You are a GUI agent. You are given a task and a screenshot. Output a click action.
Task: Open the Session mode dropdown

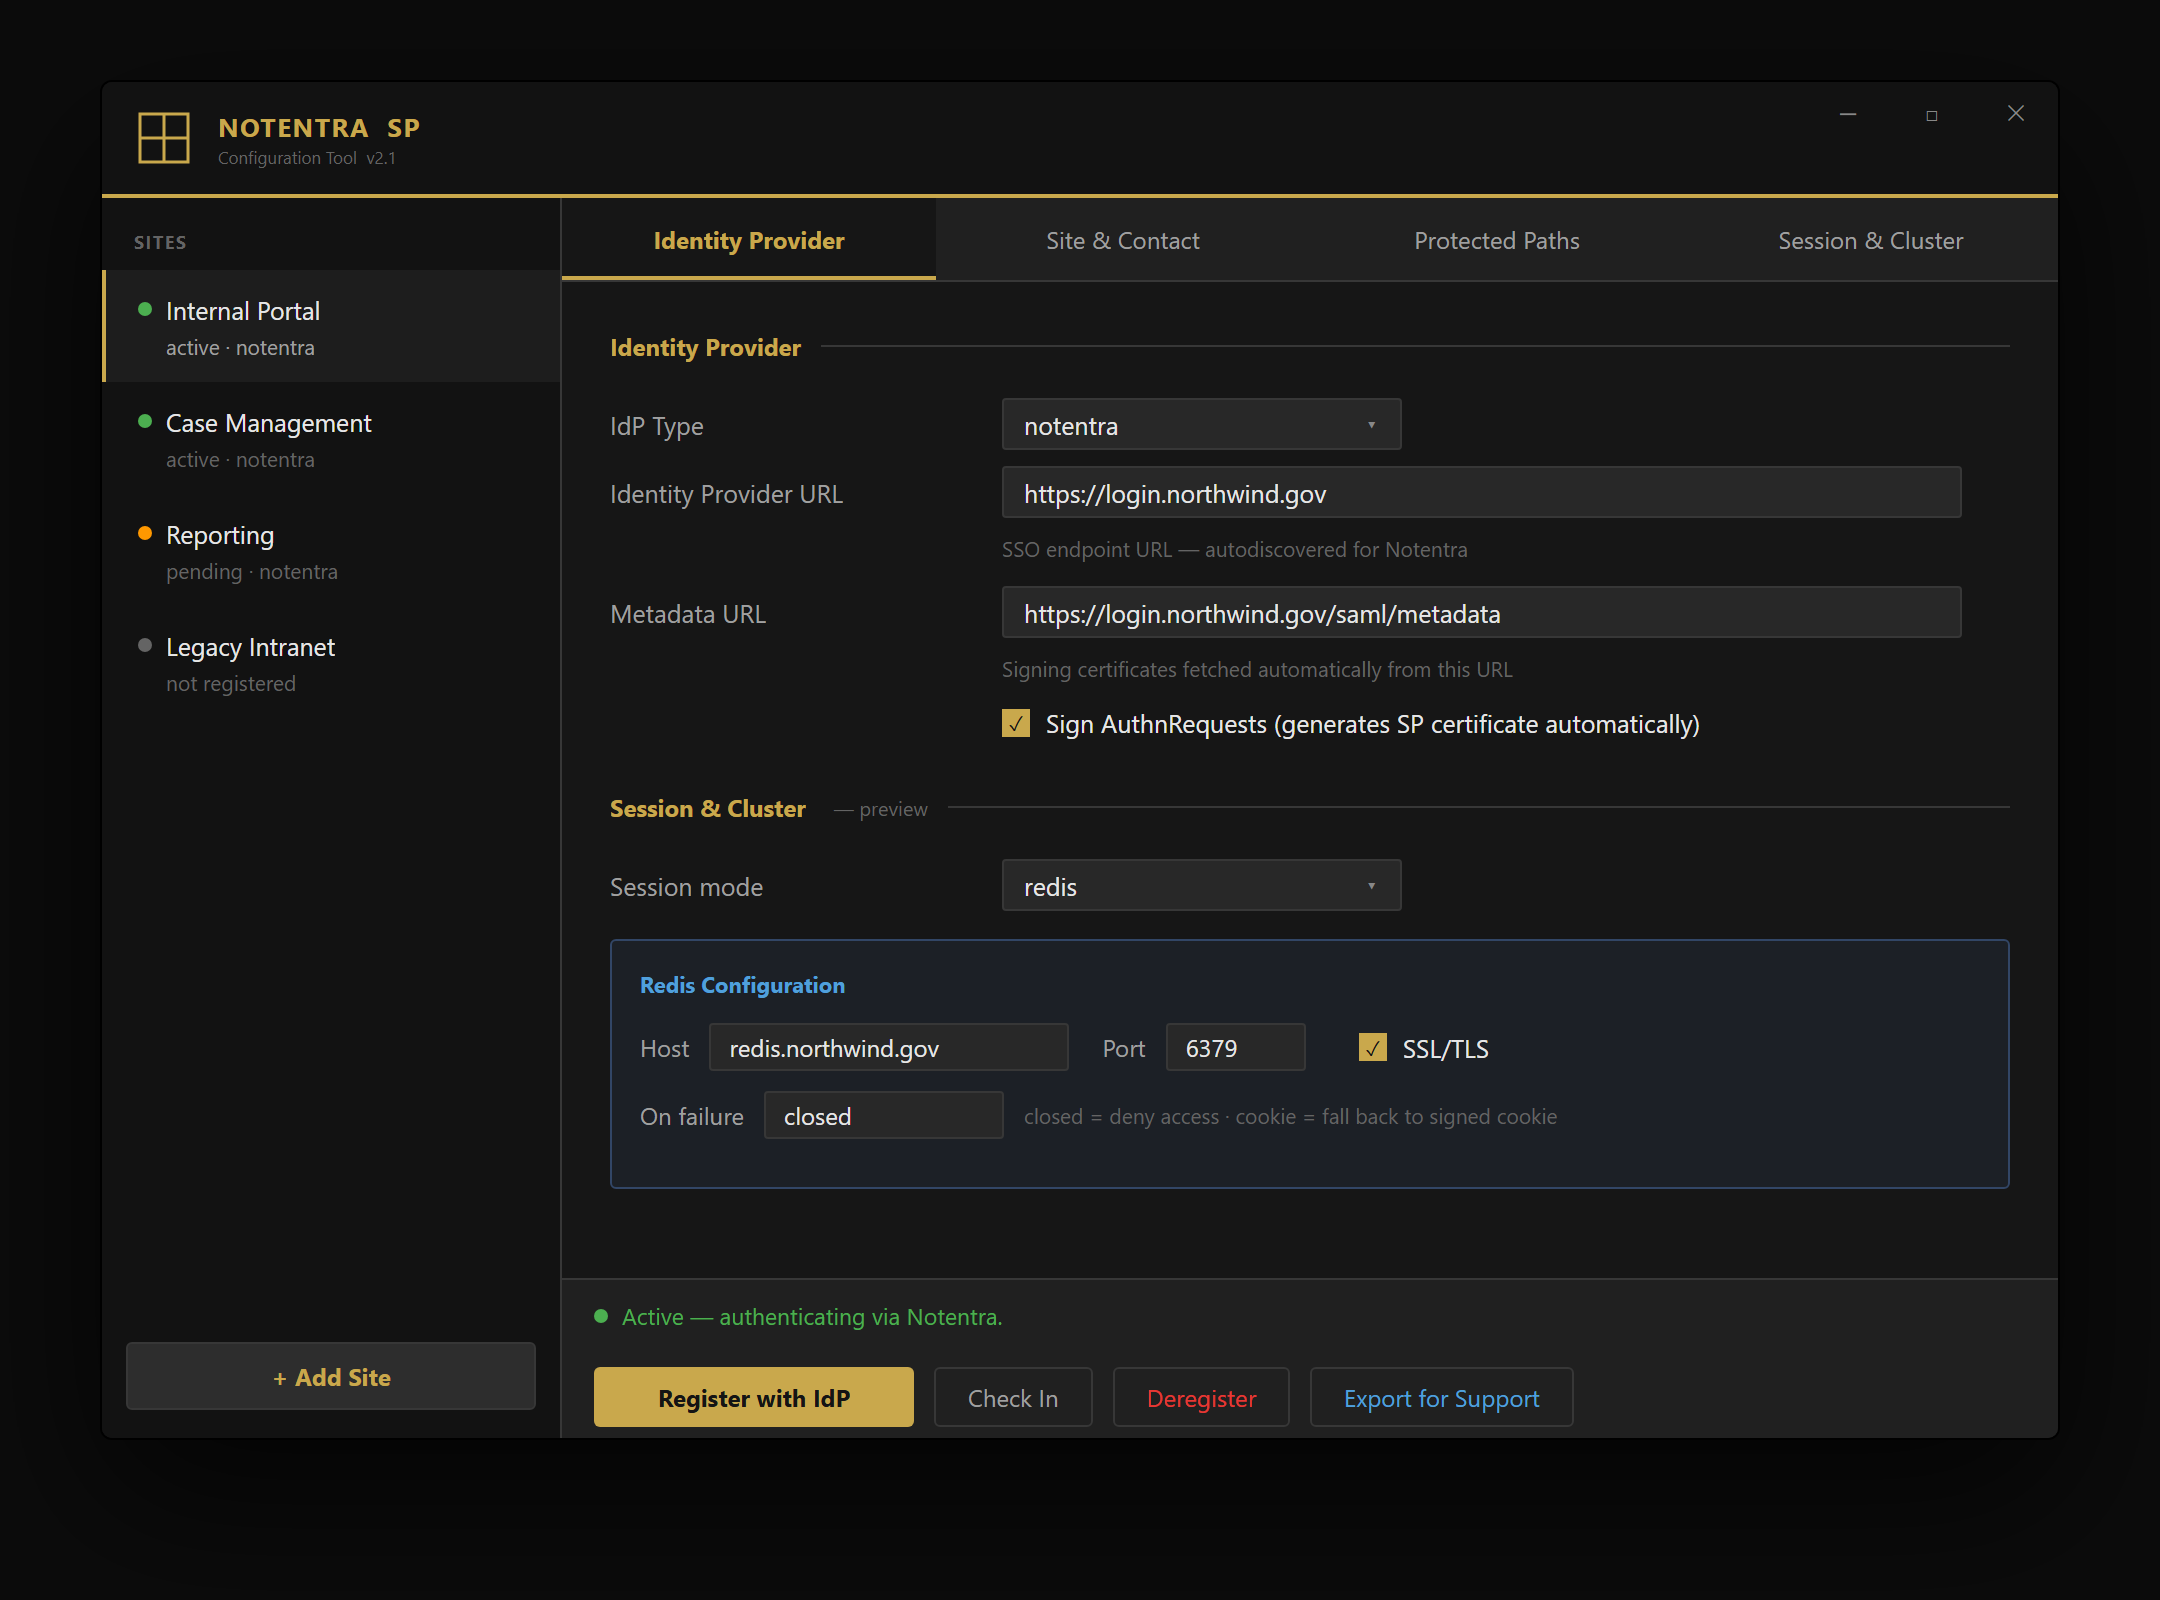[x=1201, y=886]
